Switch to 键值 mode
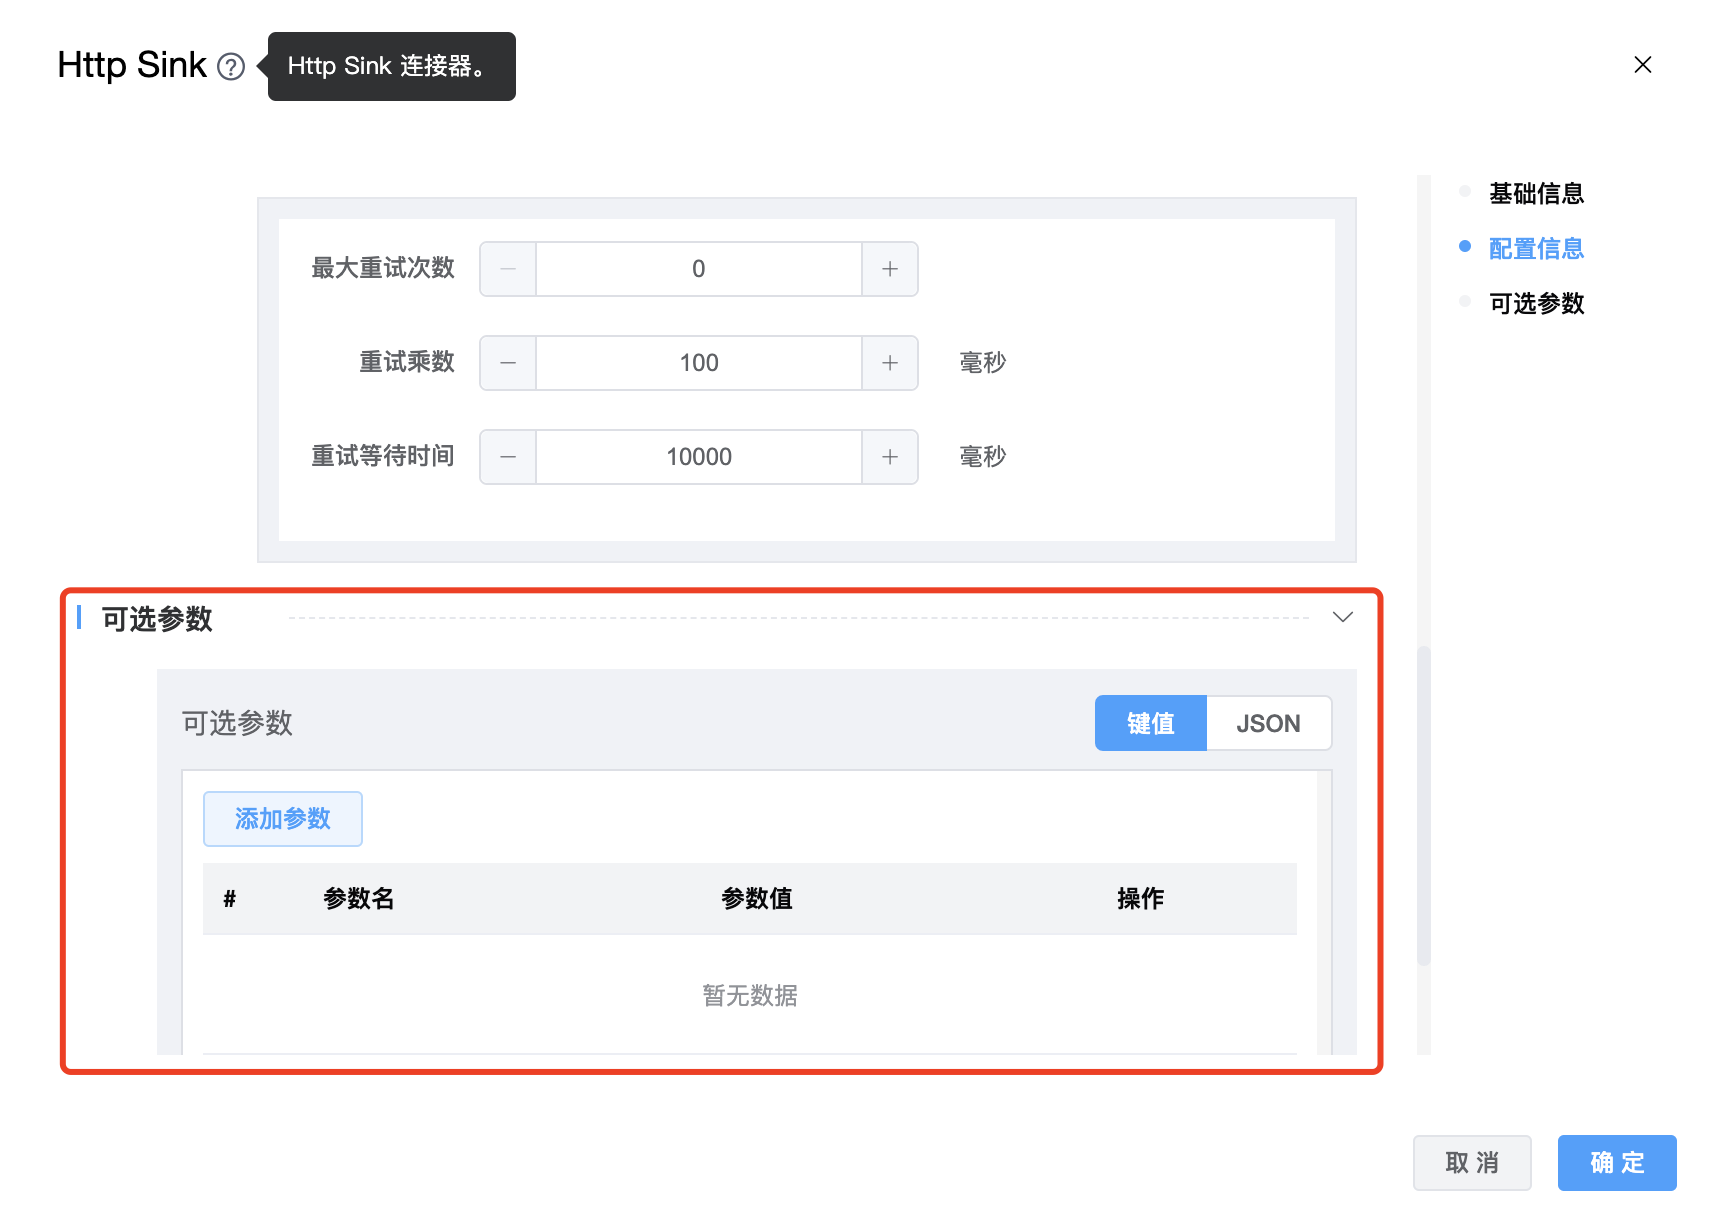 [x=1150, y=723]
